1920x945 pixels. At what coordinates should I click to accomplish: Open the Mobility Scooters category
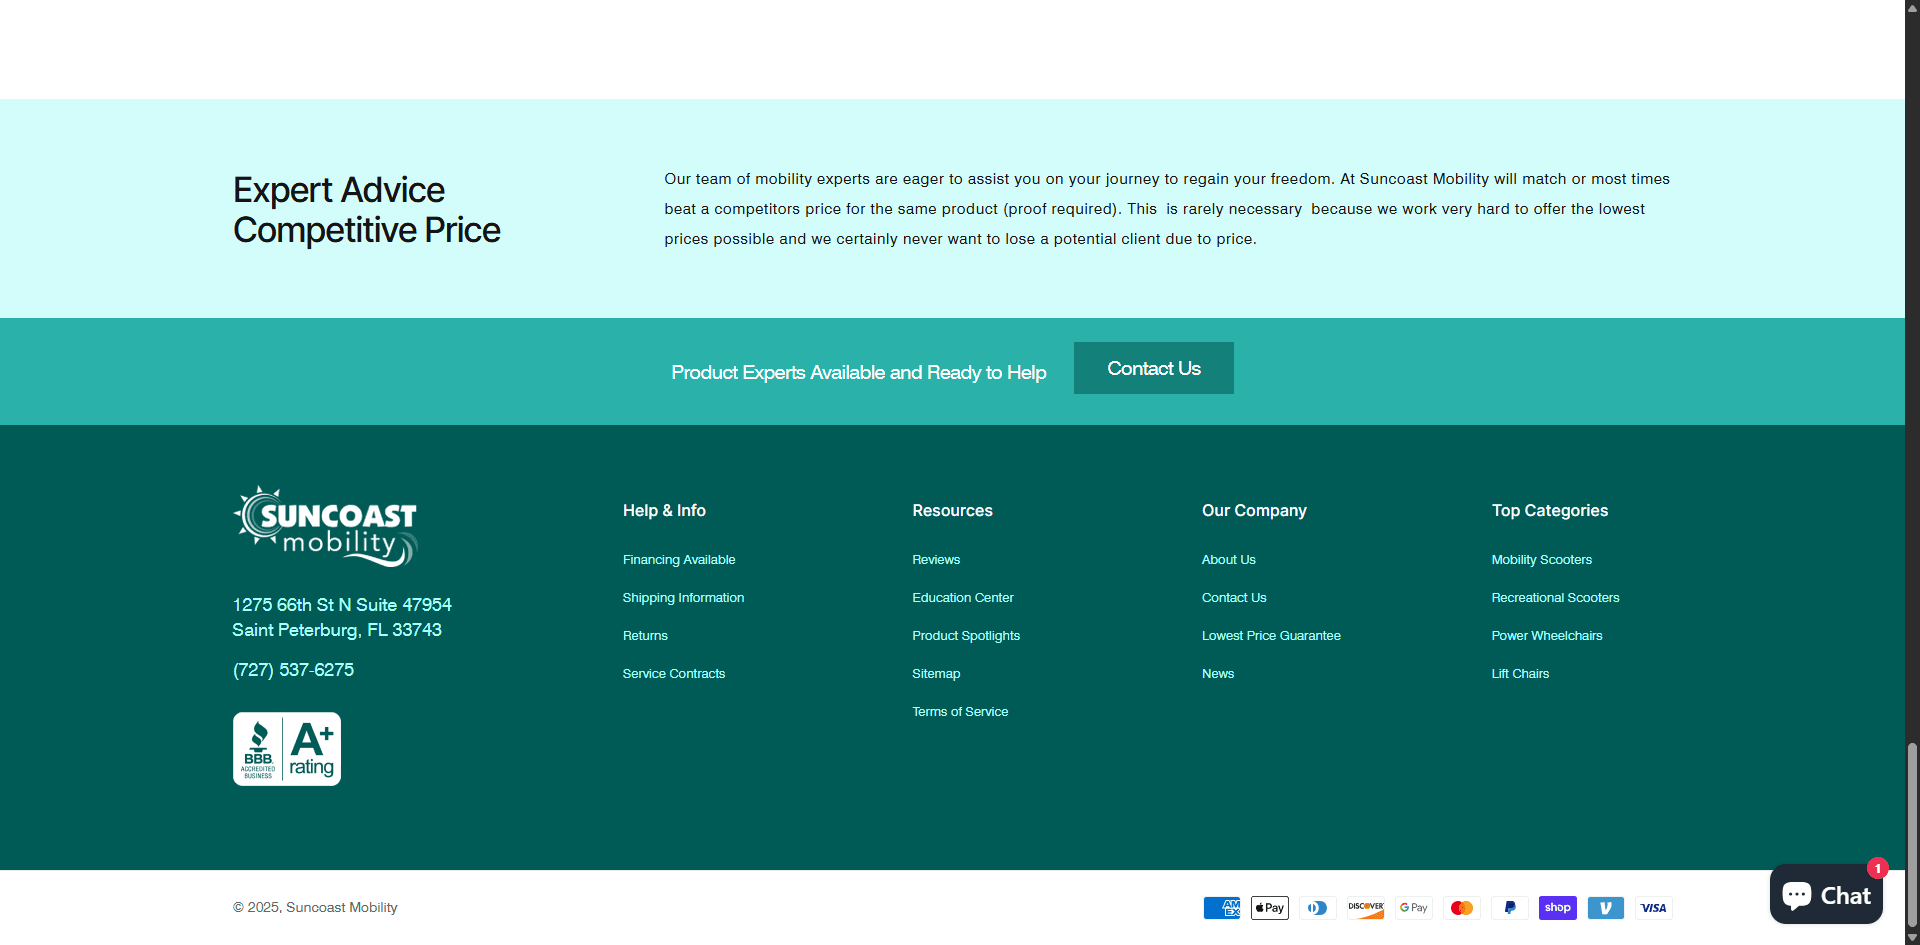(1541, 559)
